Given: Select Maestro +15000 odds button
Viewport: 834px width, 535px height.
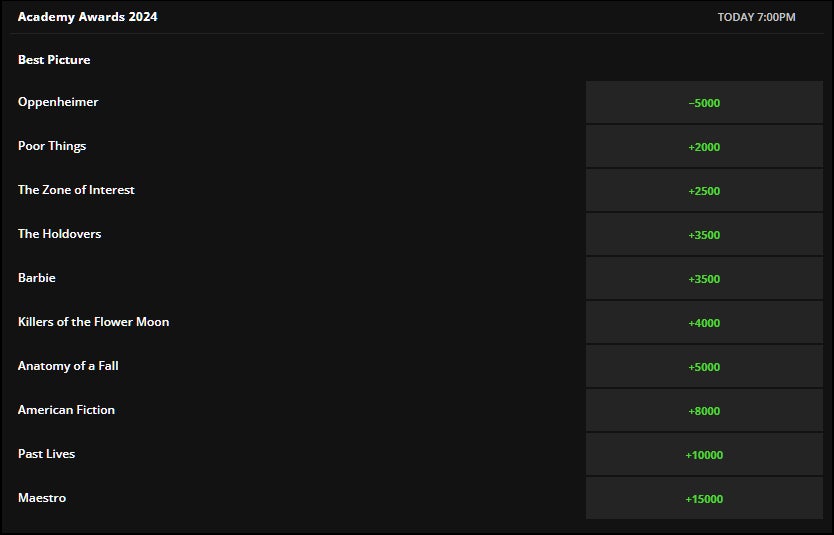Looking at the screenshot, I should point(704,499).
